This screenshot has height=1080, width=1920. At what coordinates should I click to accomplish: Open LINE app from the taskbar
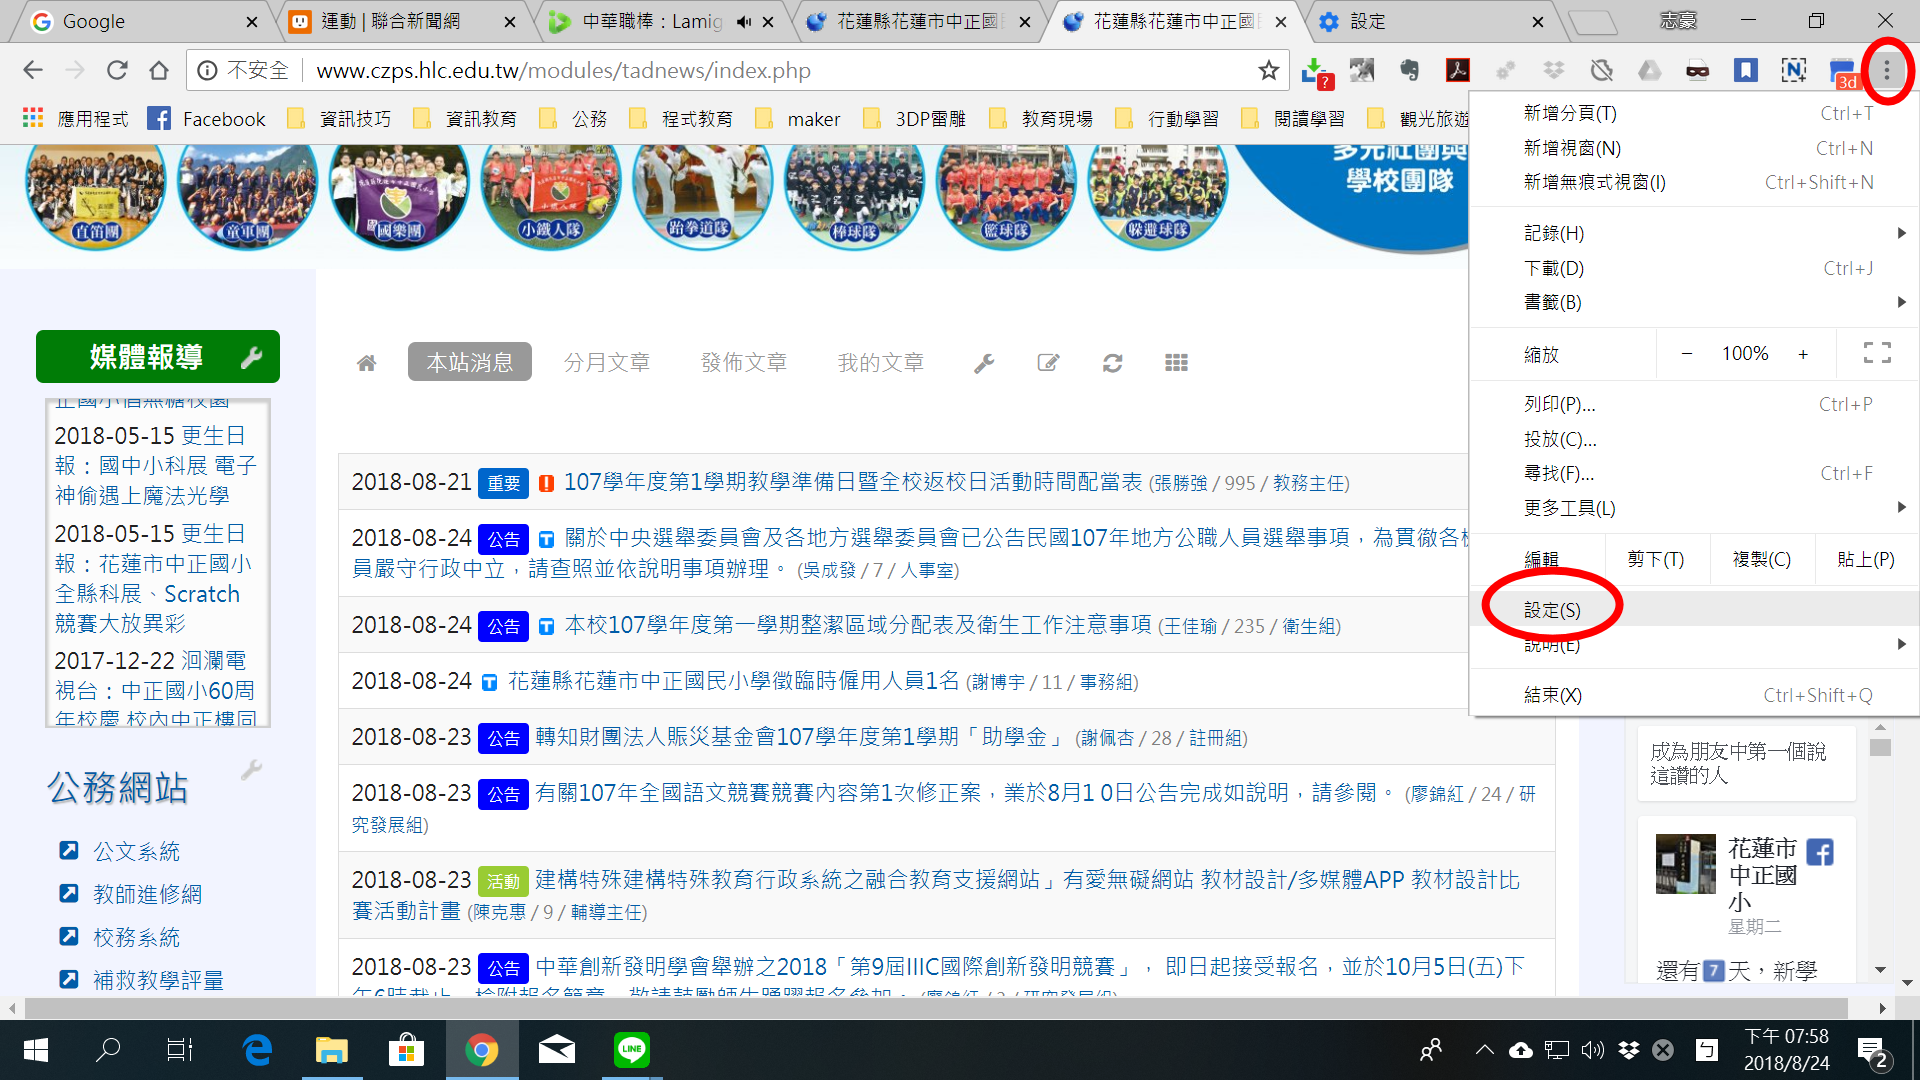(631, 1050)
